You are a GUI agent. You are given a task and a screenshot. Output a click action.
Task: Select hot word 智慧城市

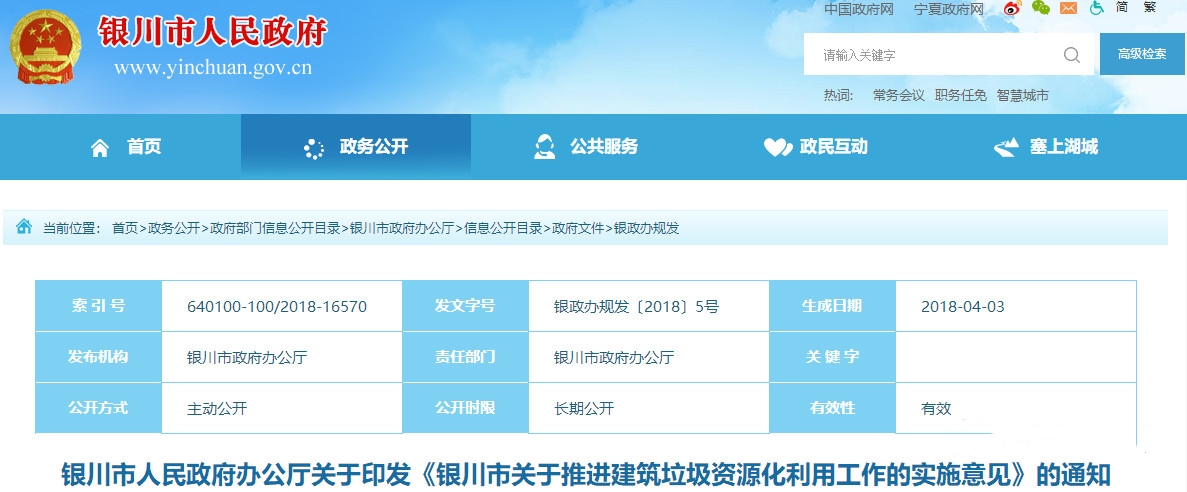pos(1023,95)
